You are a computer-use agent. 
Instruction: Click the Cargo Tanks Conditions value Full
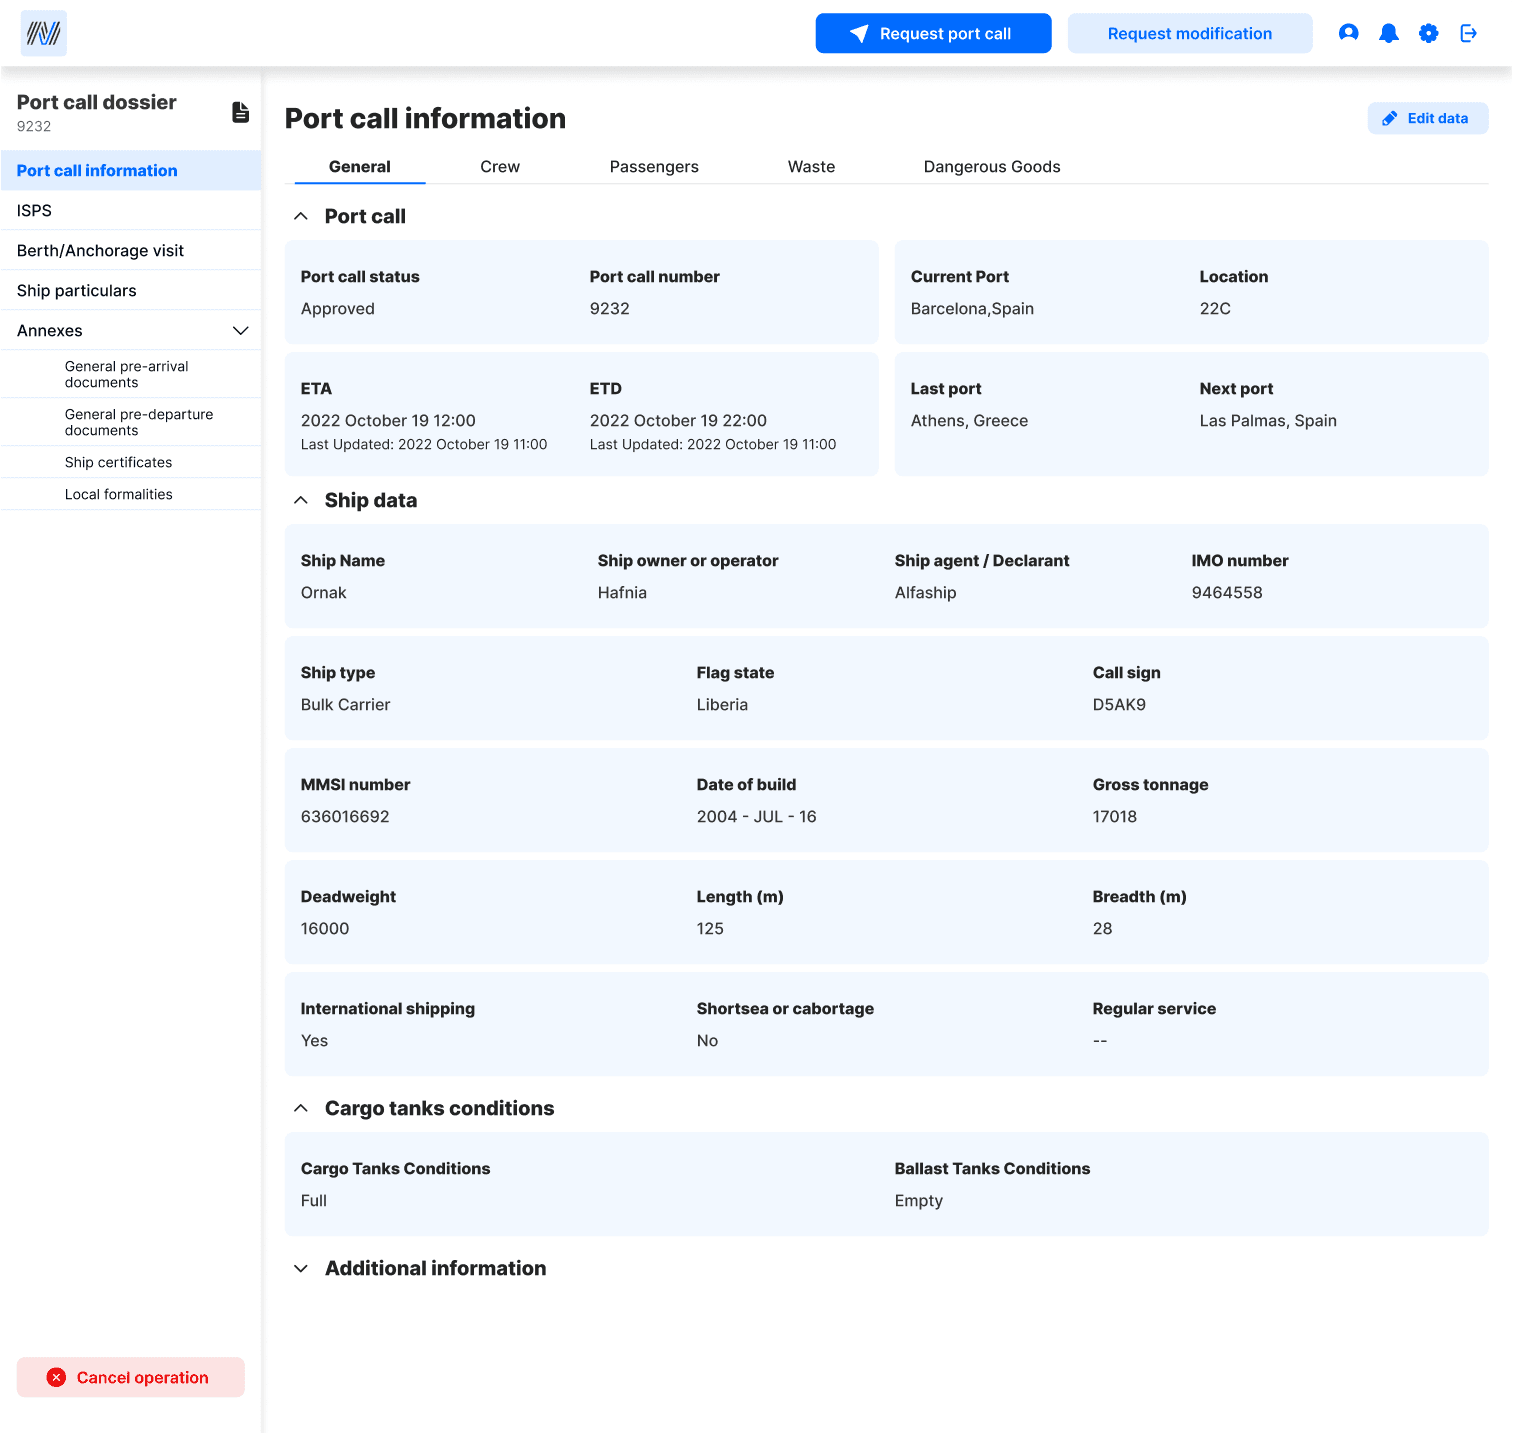pyautogui.click(x=314, y=1200)
